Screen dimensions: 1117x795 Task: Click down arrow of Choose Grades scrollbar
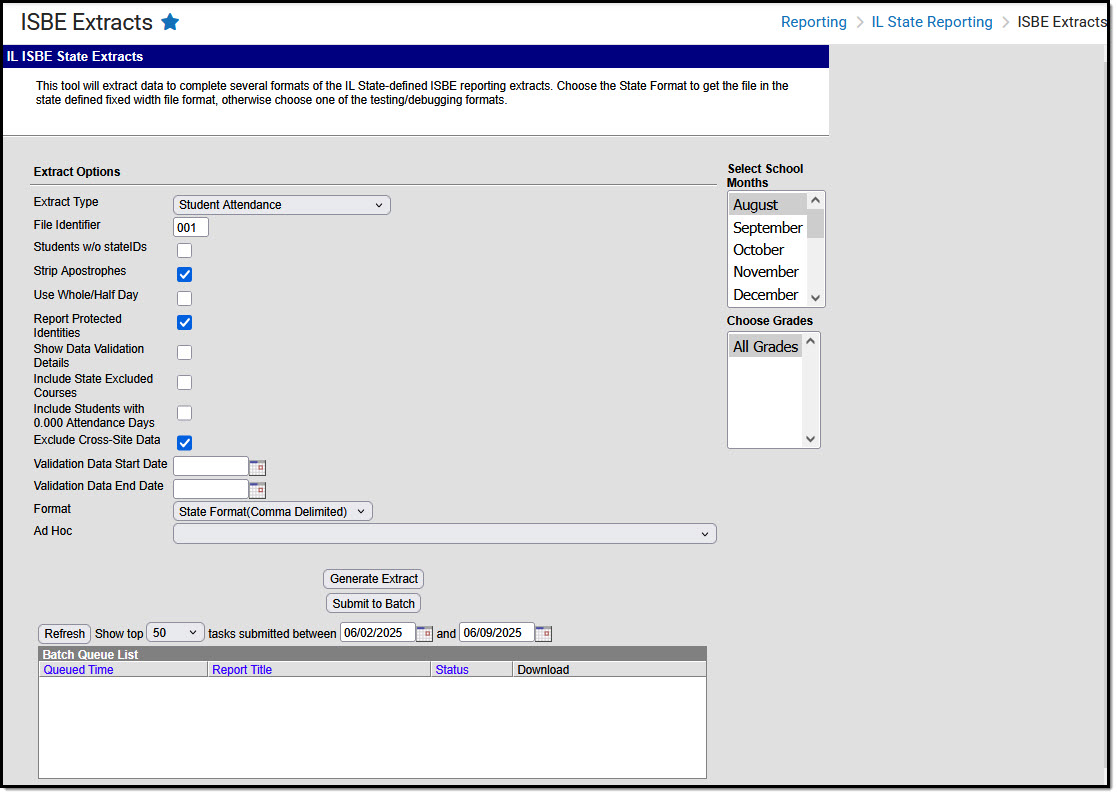(x=810, y=439)
